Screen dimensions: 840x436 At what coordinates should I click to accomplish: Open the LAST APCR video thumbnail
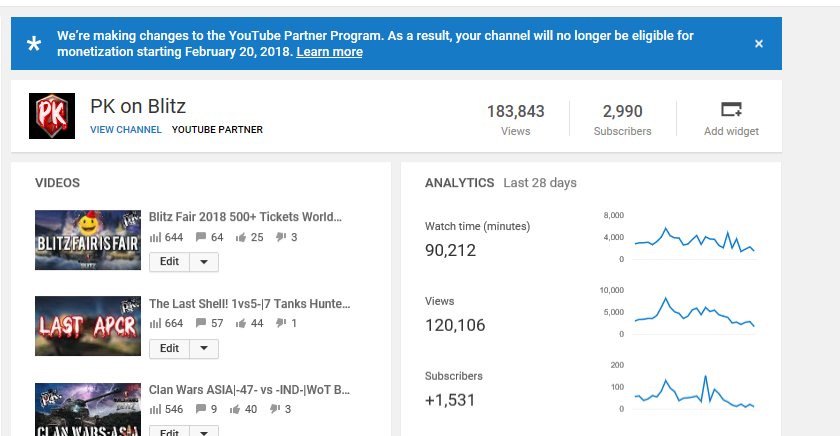88,326
